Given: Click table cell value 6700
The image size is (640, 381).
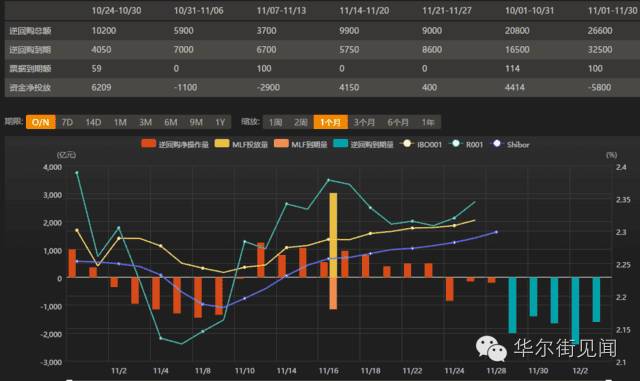Looking at the screenshot, I should [x=267, y=50].
